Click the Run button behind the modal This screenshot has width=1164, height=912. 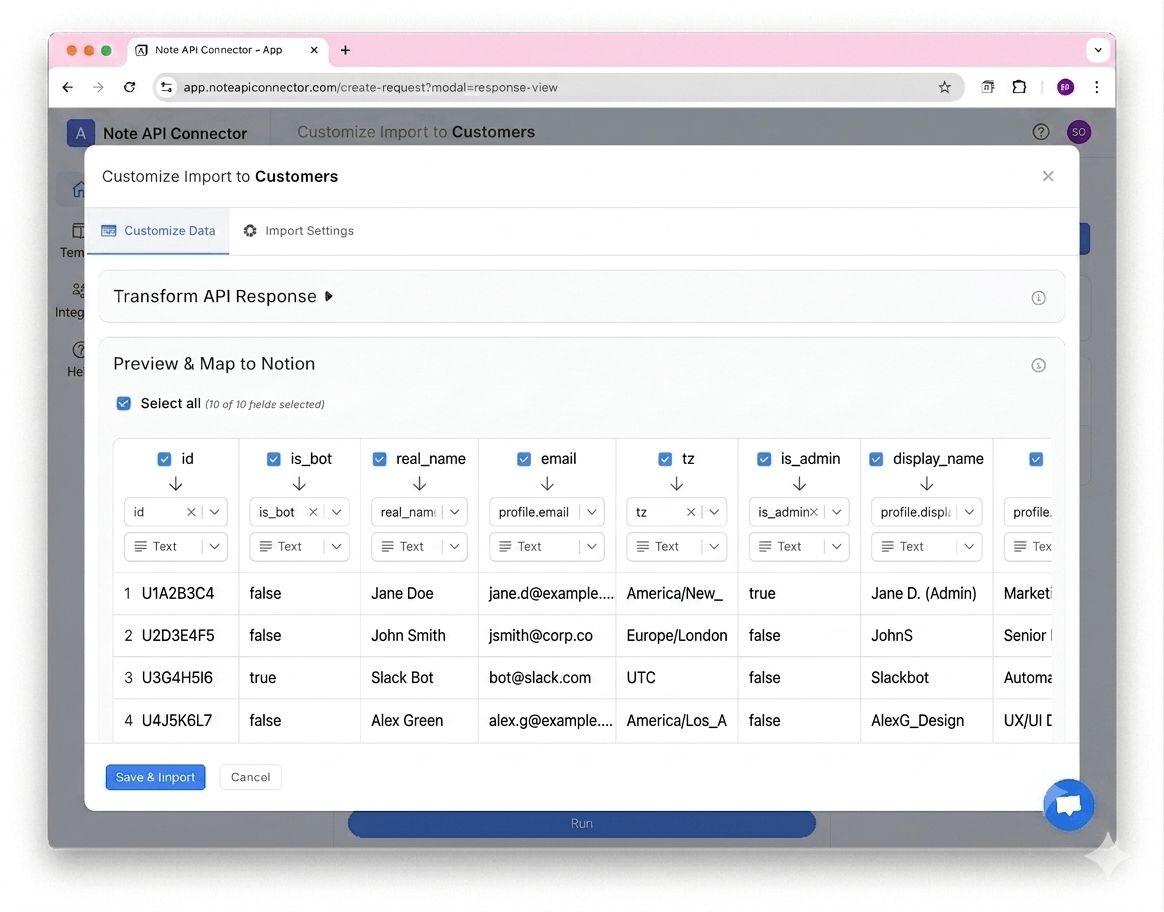(x=582, y=824)
